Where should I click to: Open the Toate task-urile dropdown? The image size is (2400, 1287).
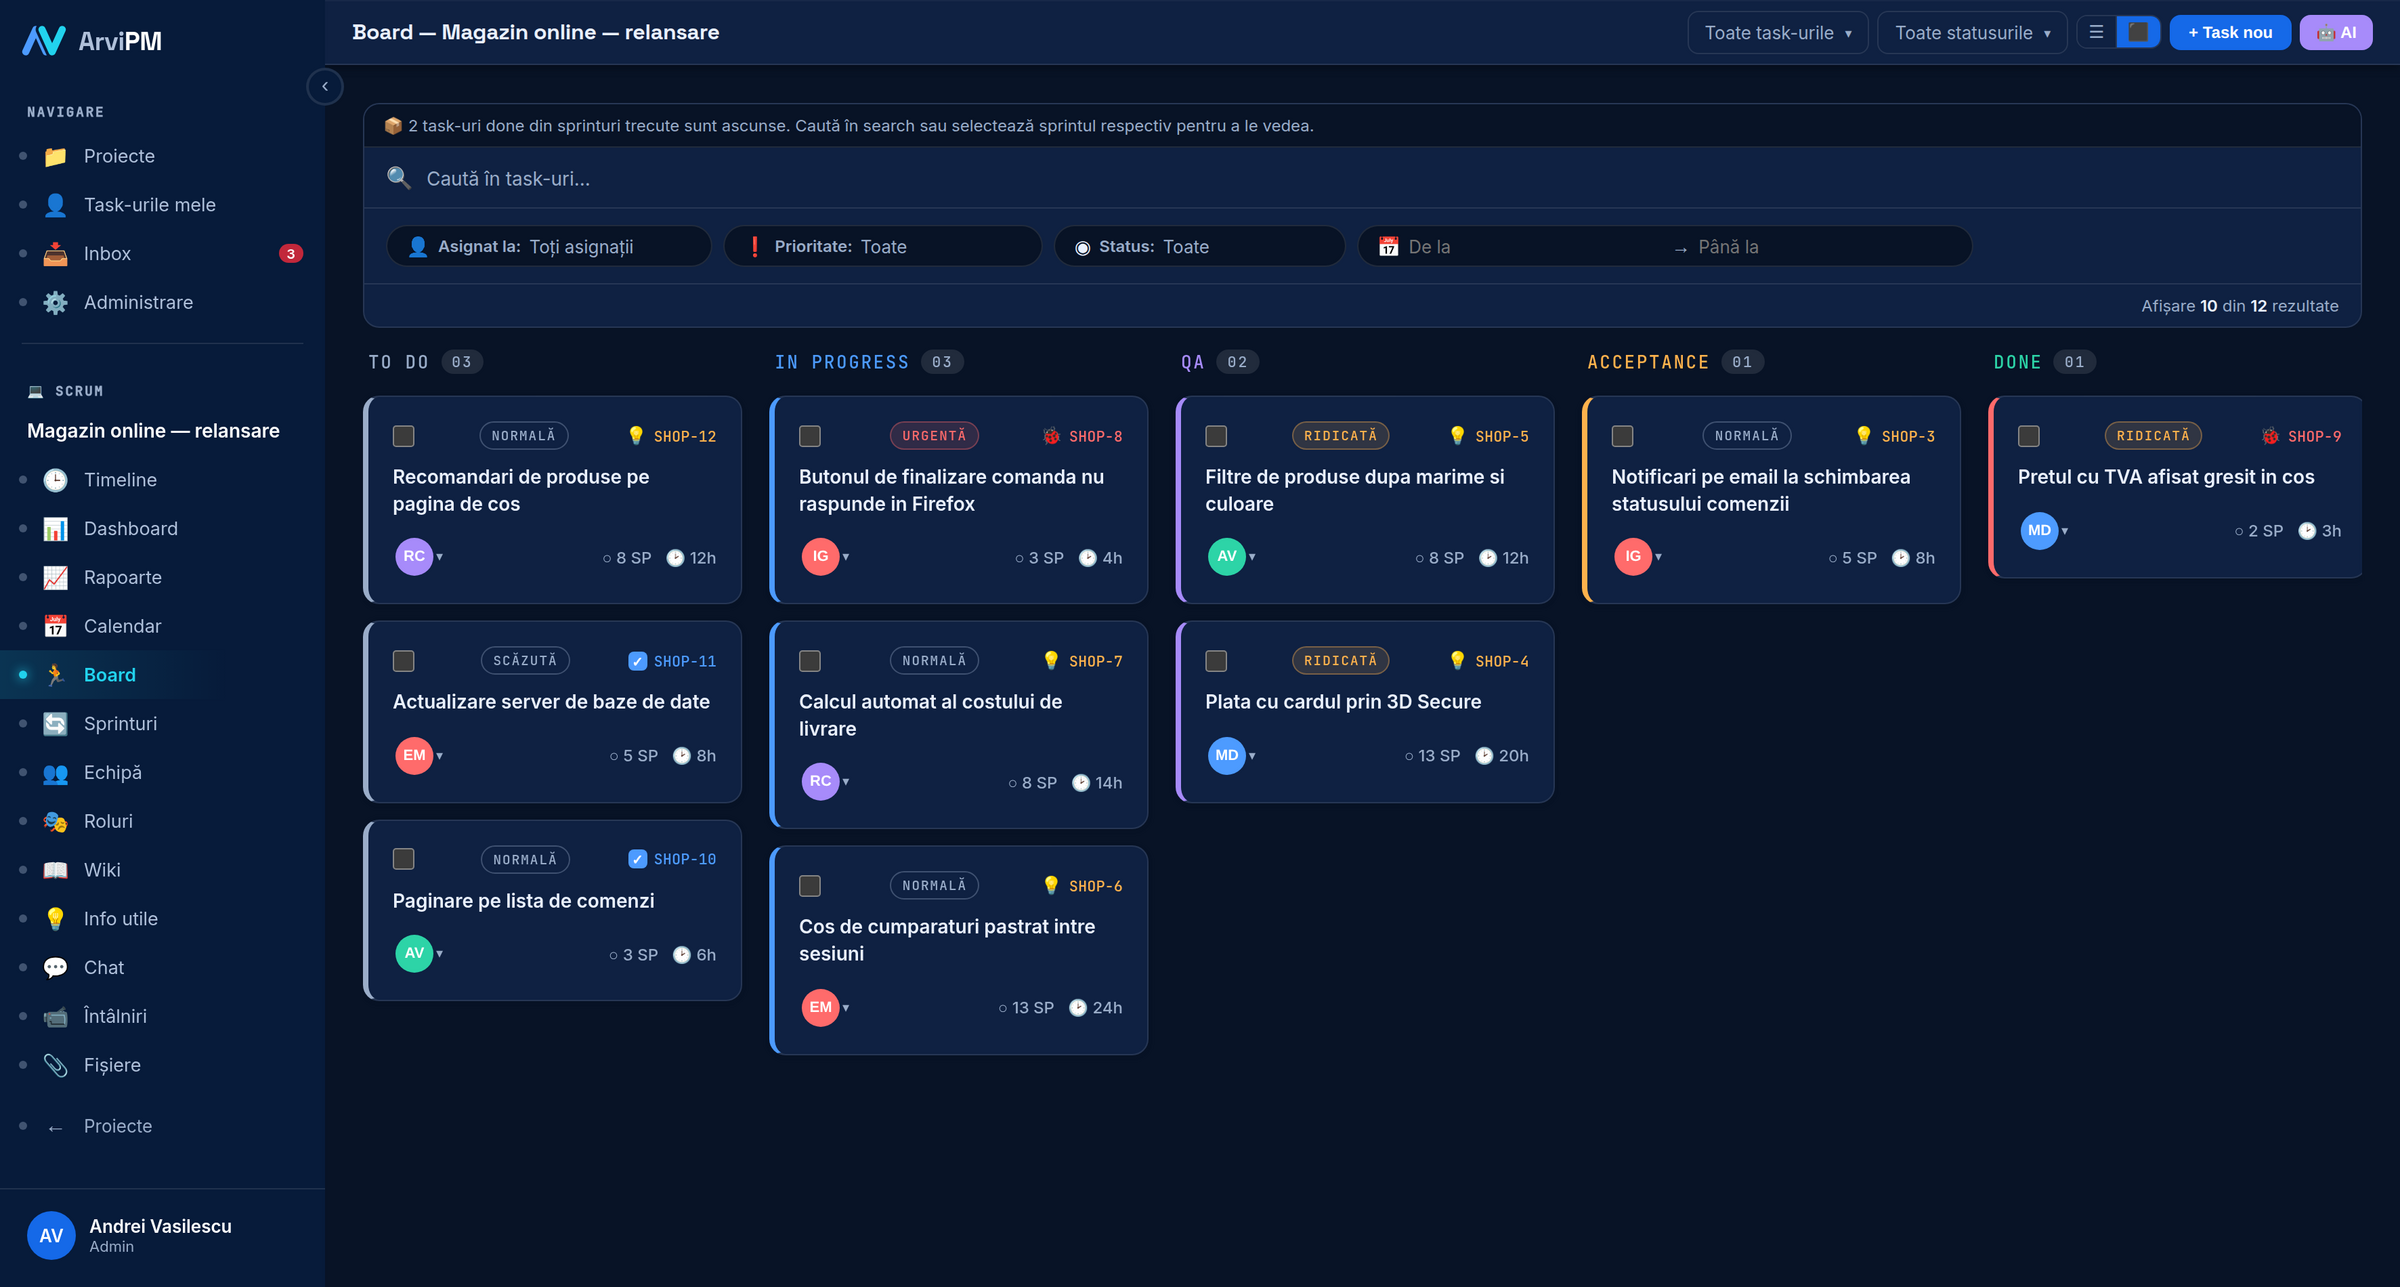(1777, 33)
